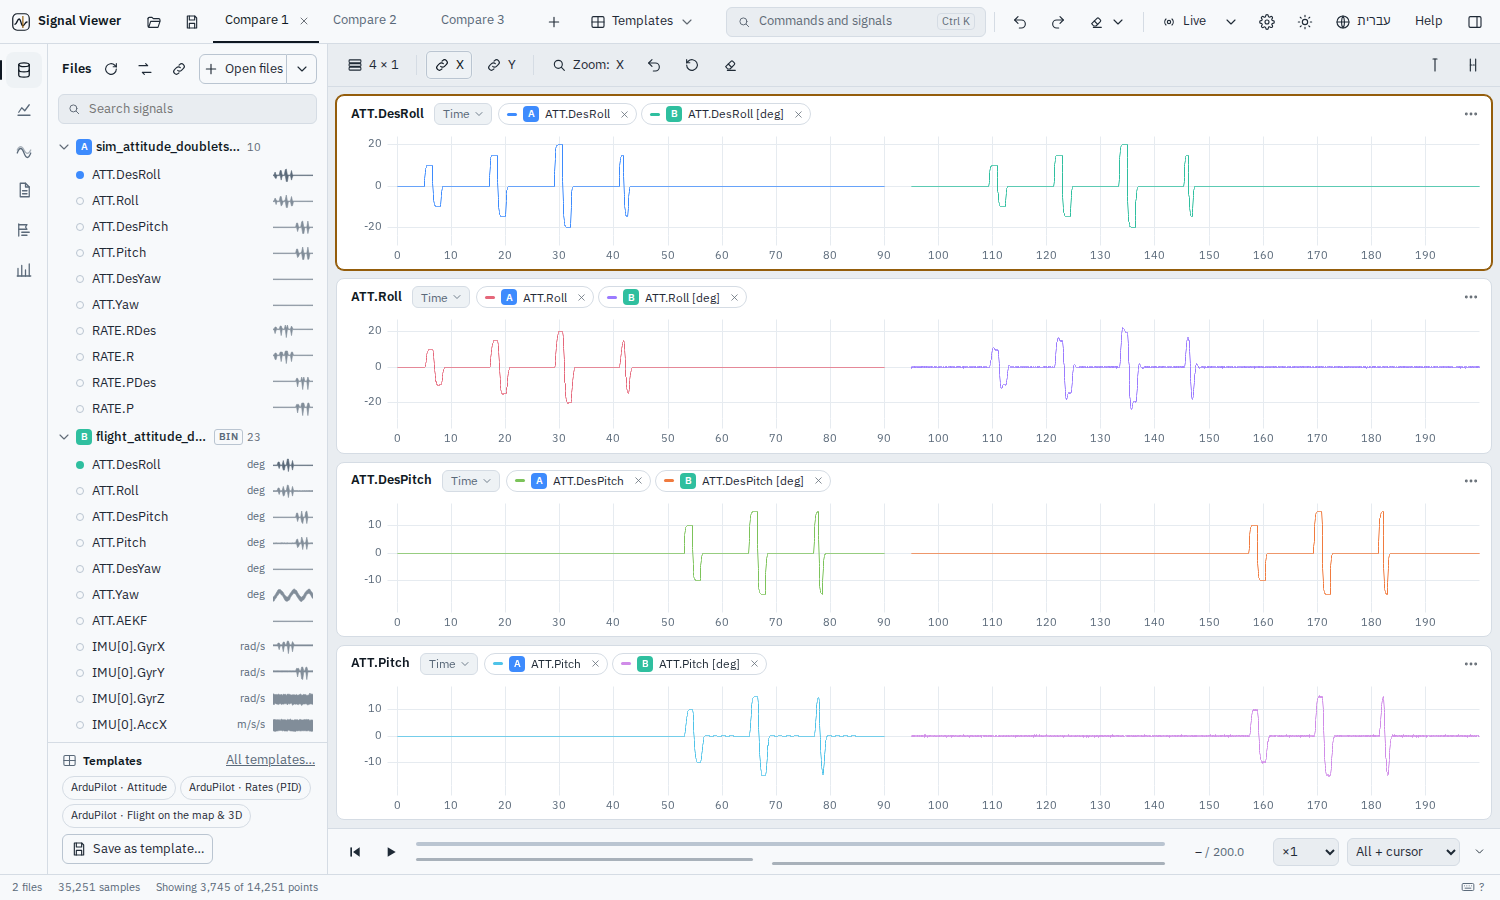Apply ArduPilot · Attitude template
The image size is (1500, 900).
point(119,788)
